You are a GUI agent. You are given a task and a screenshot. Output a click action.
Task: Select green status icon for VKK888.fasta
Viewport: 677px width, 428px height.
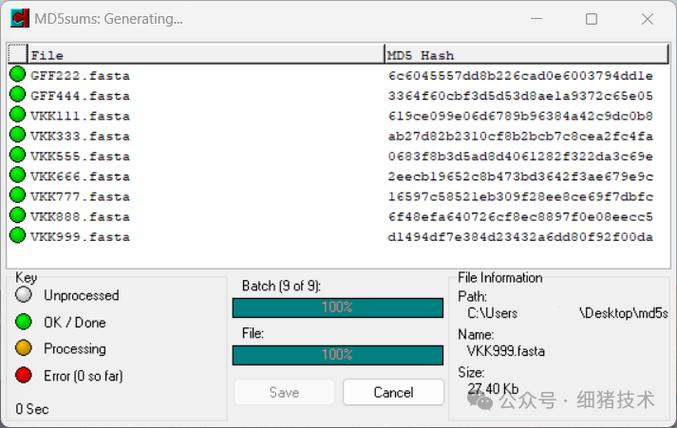[18, 215]
